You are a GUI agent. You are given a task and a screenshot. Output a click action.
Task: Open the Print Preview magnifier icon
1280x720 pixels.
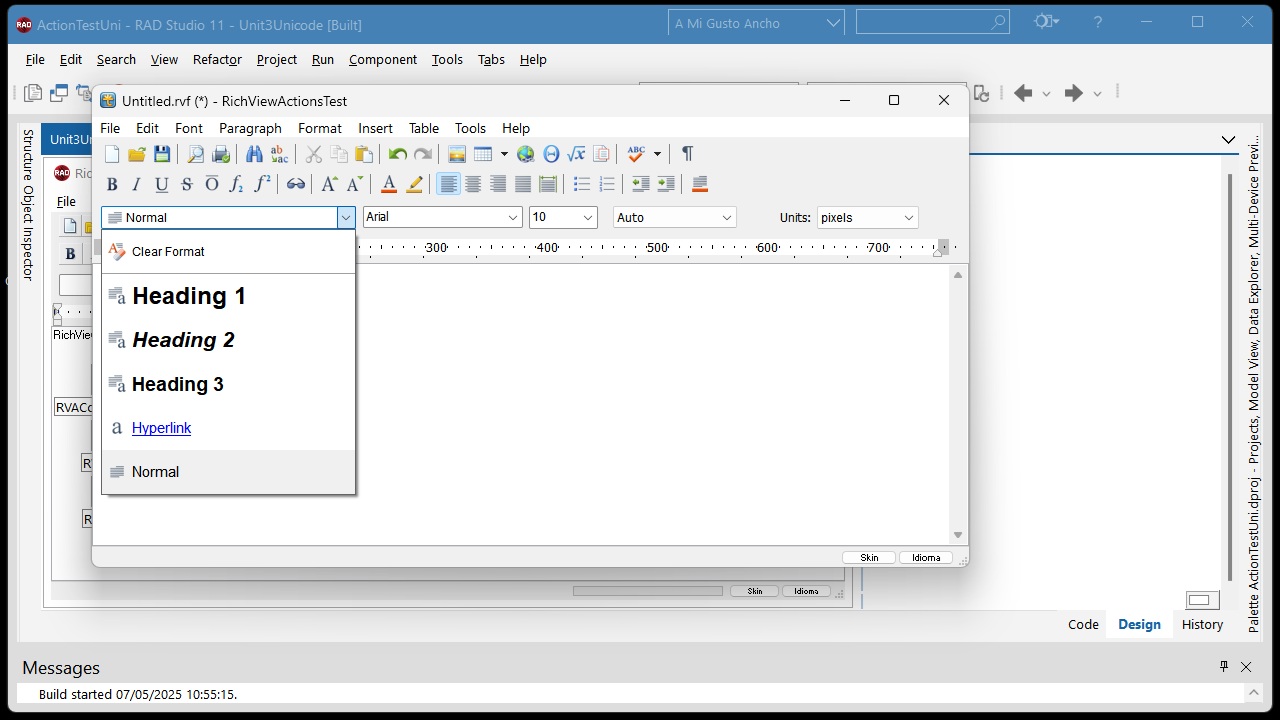(196, 154)
